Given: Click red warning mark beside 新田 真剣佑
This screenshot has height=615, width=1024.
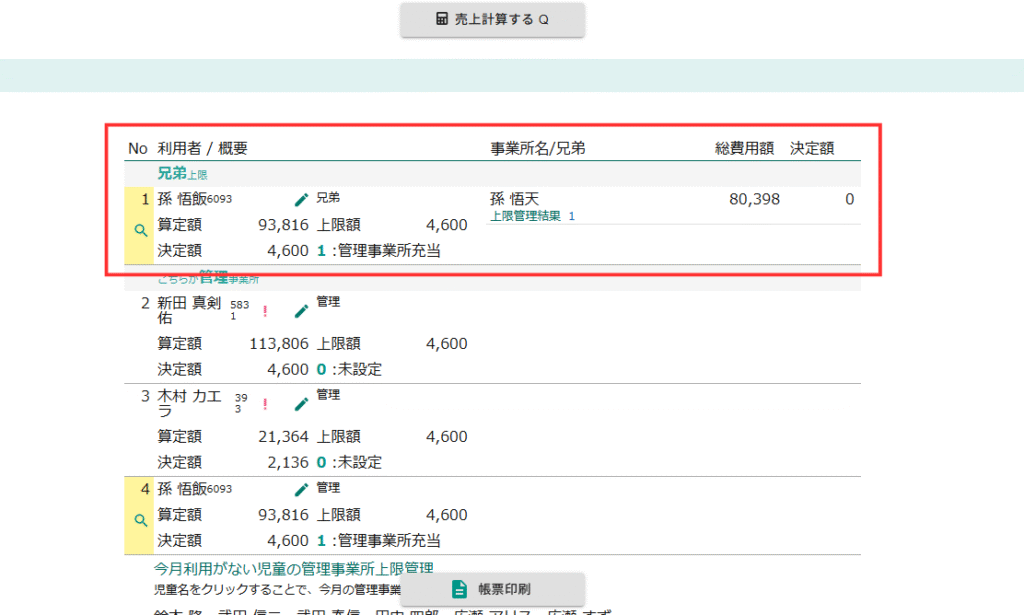Looking at the screenshot, I should pyautogui.click(x=265, y=311).
